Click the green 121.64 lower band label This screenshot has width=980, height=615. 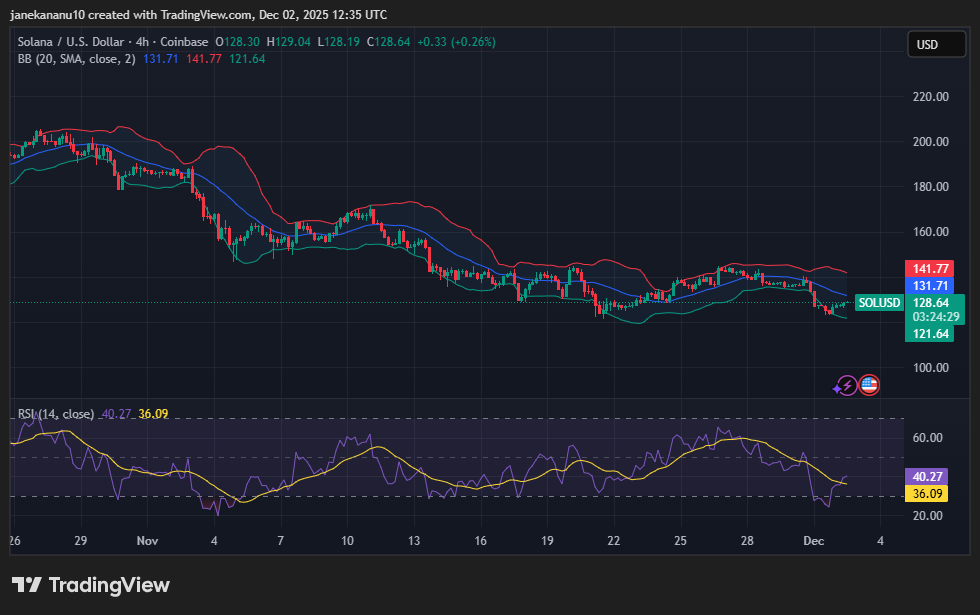tap(931, 333)
